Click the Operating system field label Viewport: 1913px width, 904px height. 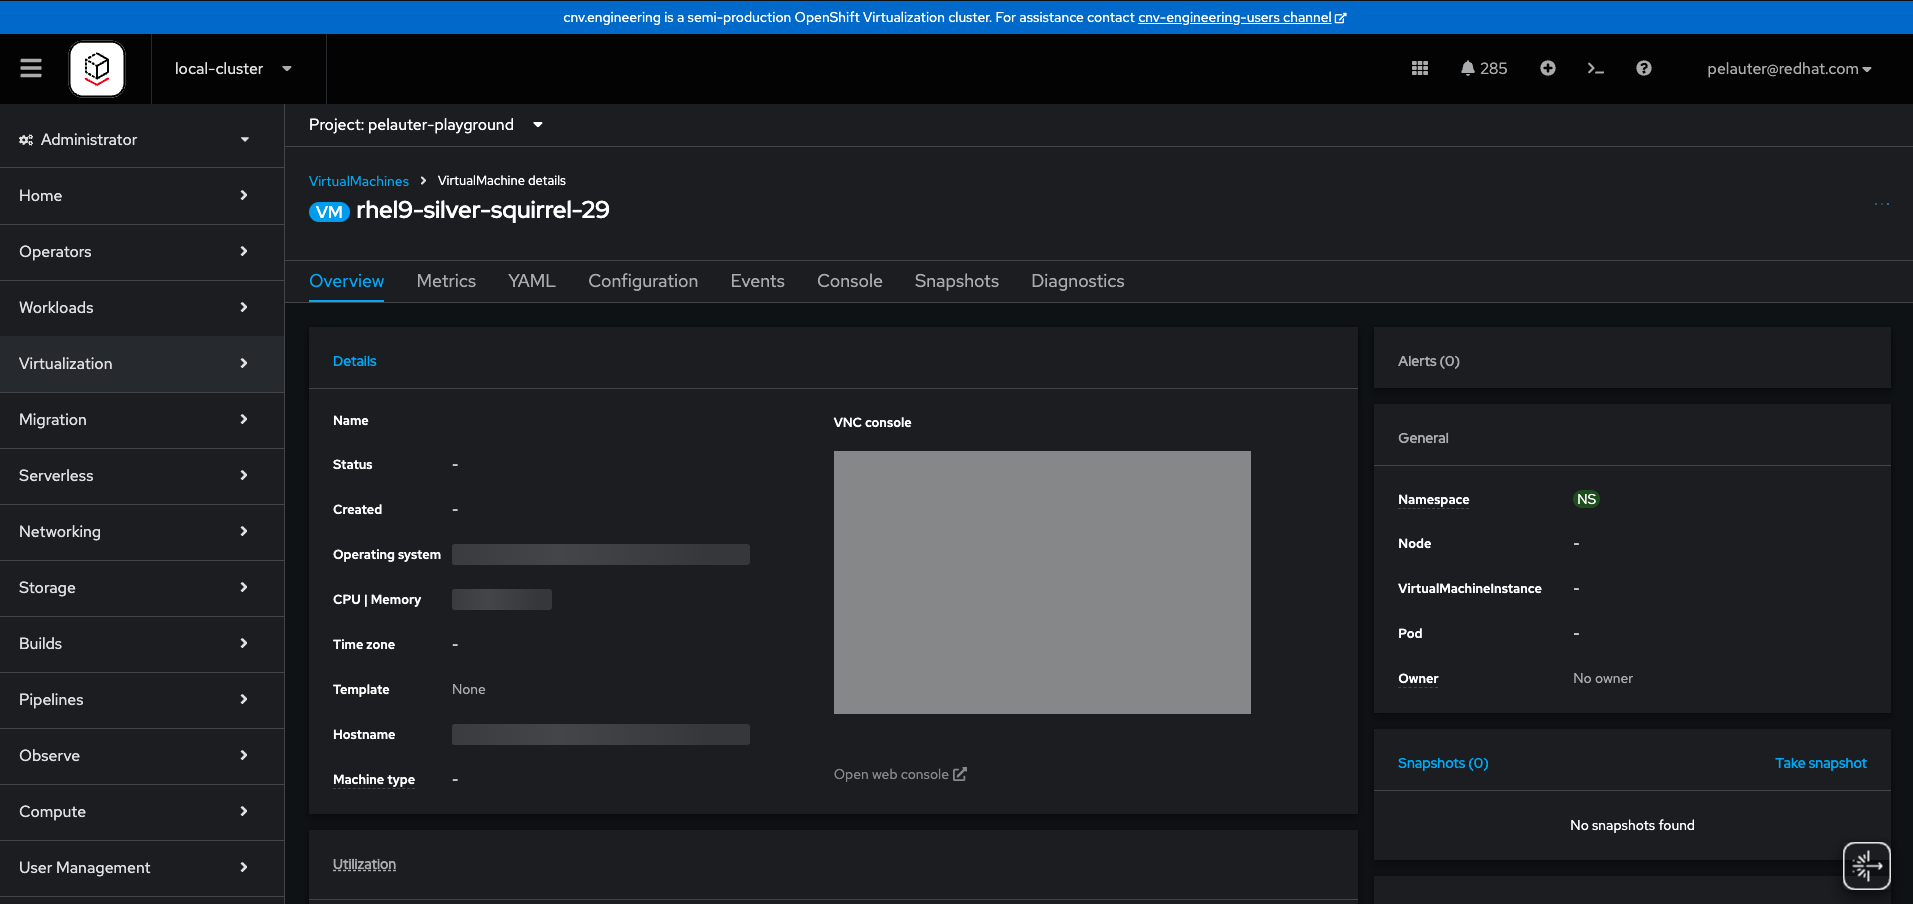[387, 555]
